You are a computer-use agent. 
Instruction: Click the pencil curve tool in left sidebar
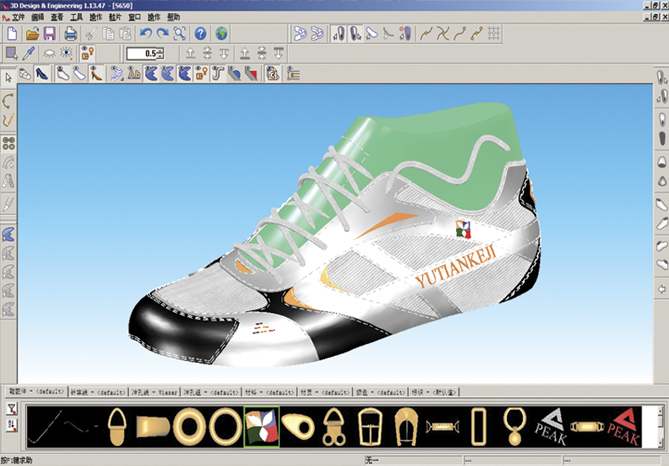coord(8,120)
